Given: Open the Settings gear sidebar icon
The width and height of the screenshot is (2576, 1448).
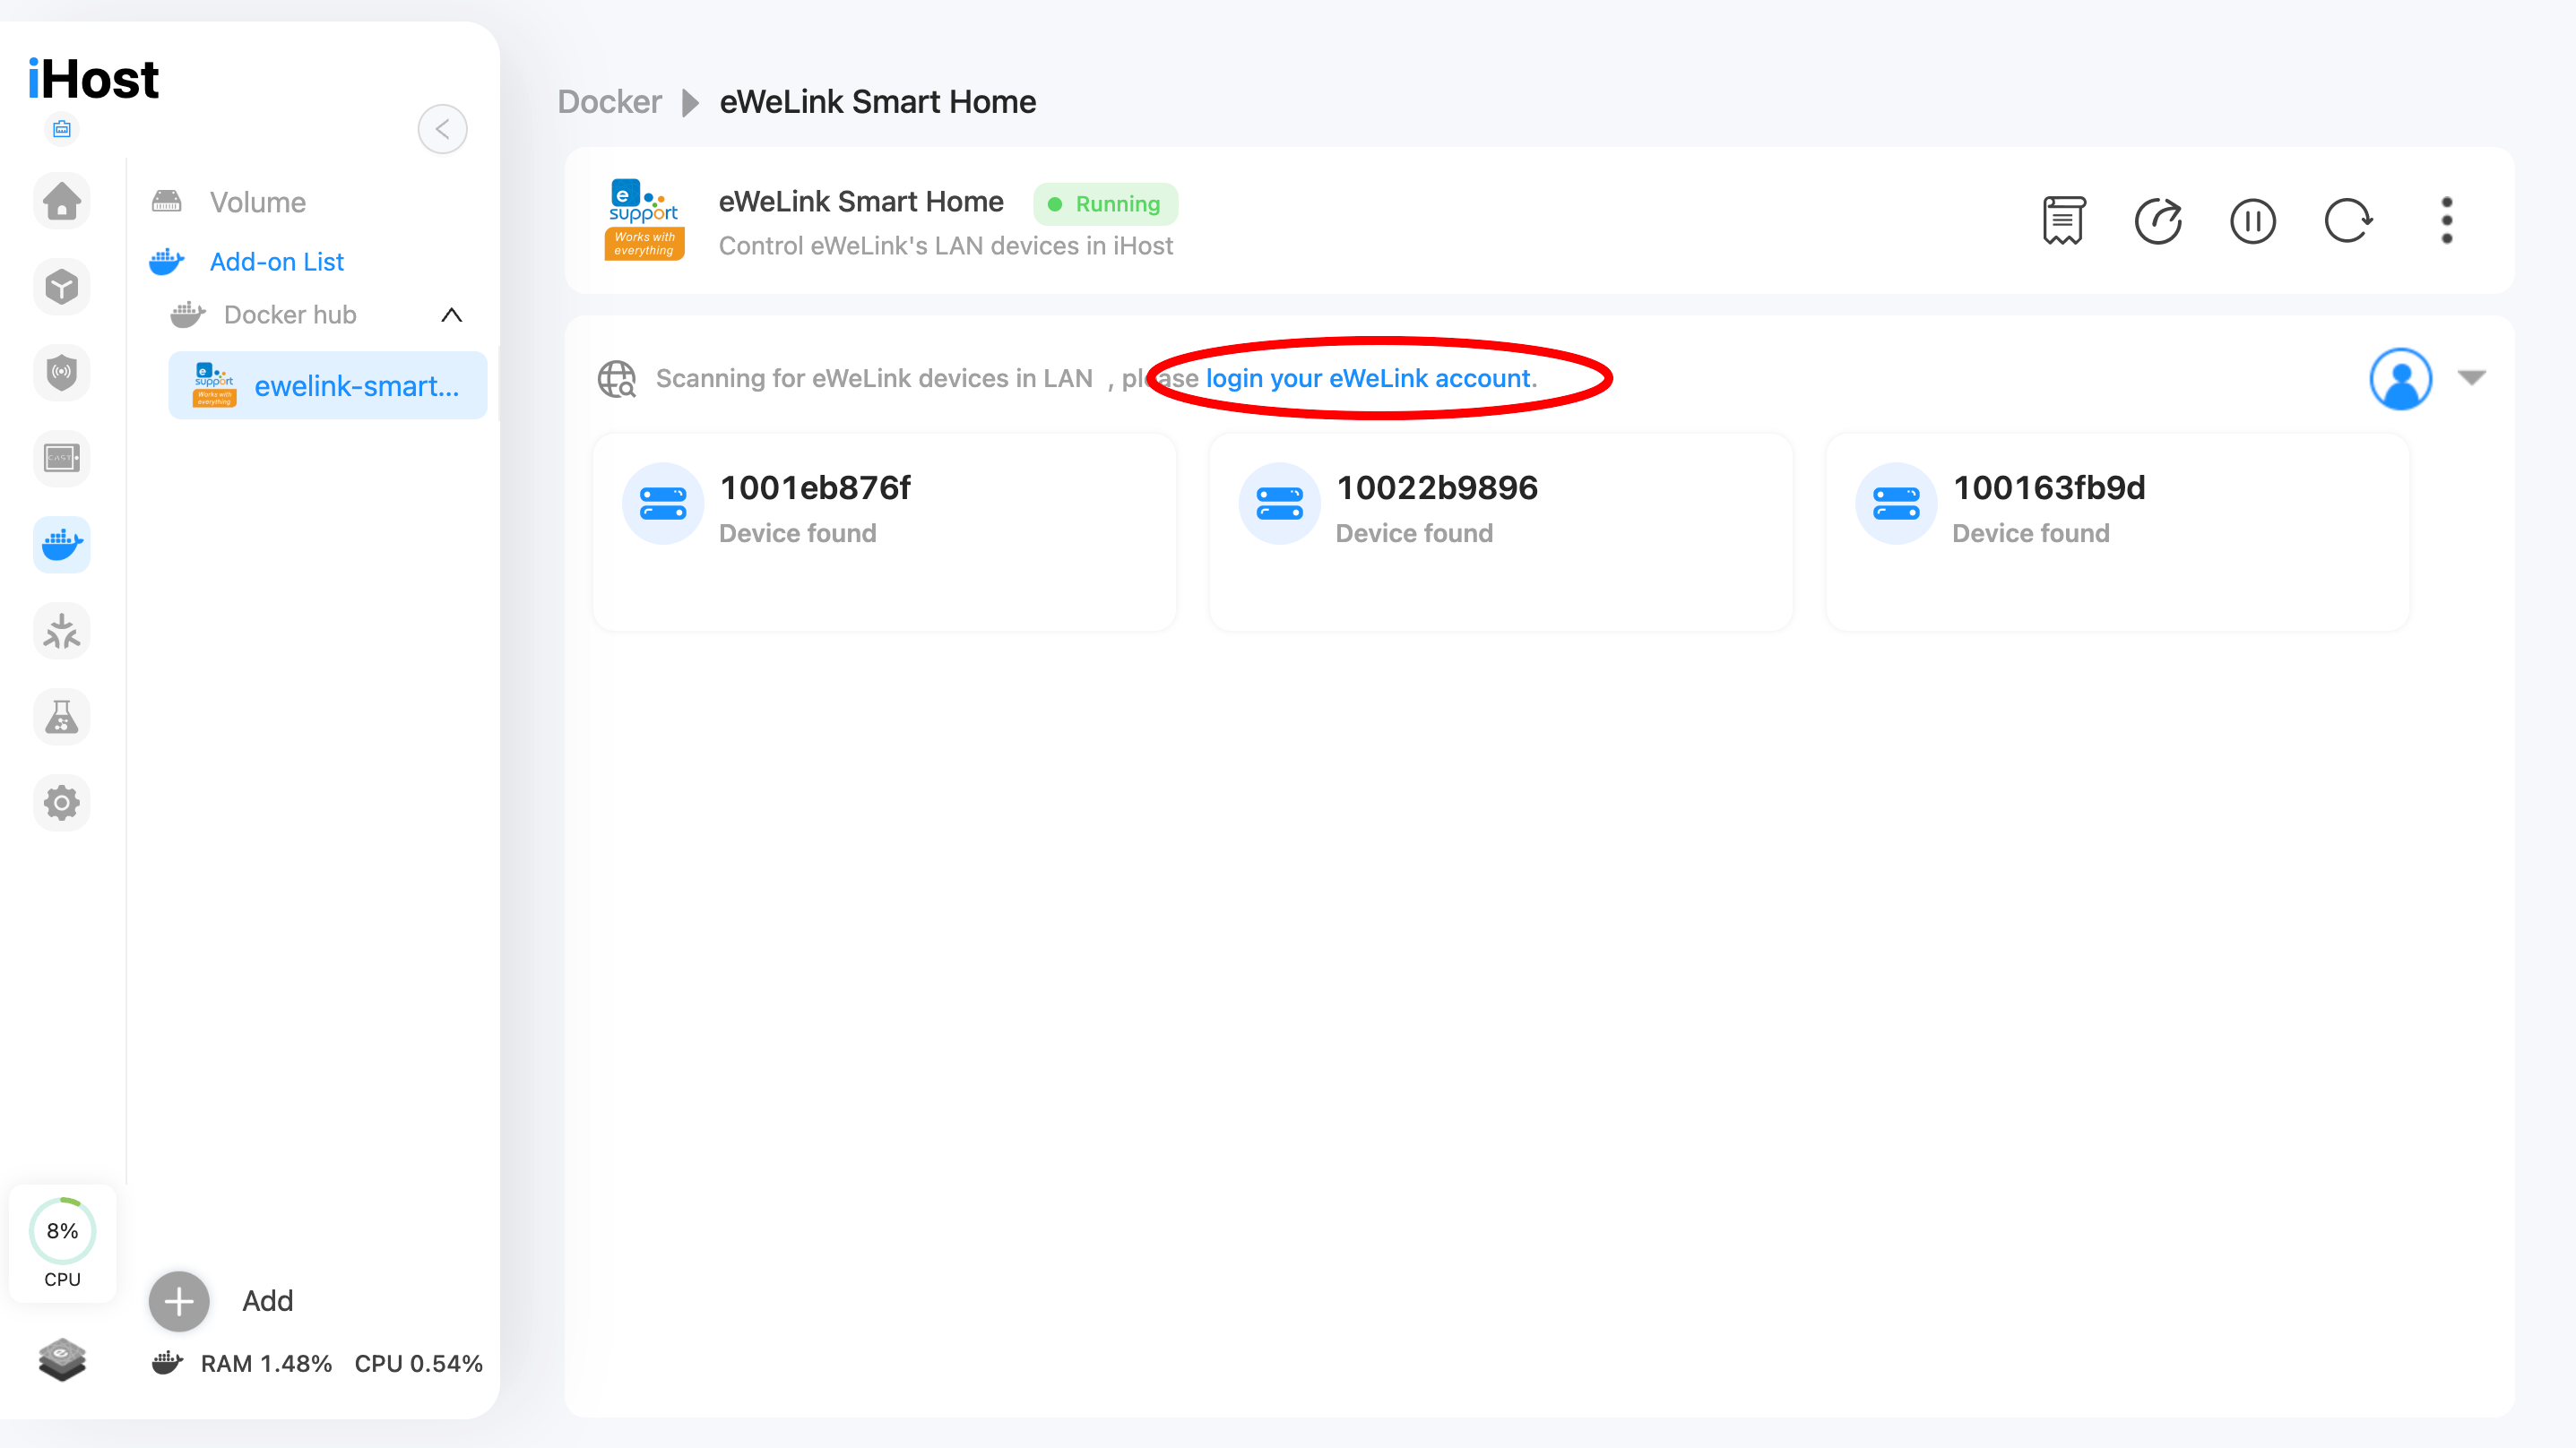Looking at the screenshot, I should tap(62, 803).
